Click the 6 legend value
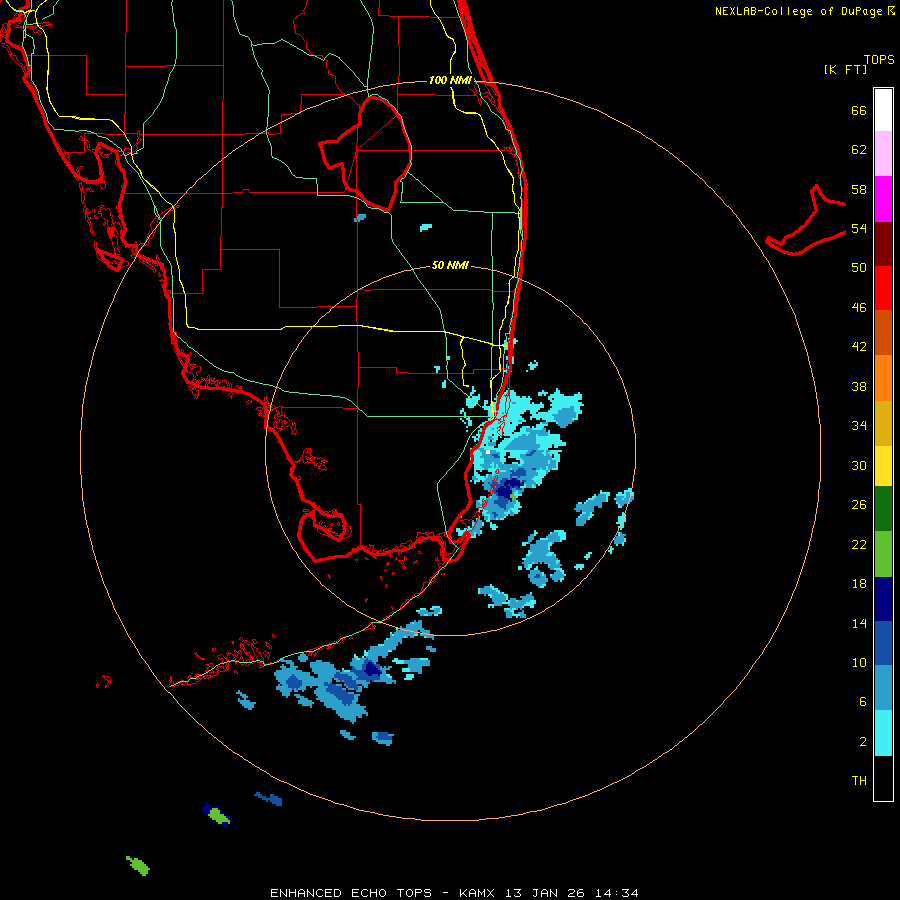This screenshot has width=900, height=900. click(863, 701)
